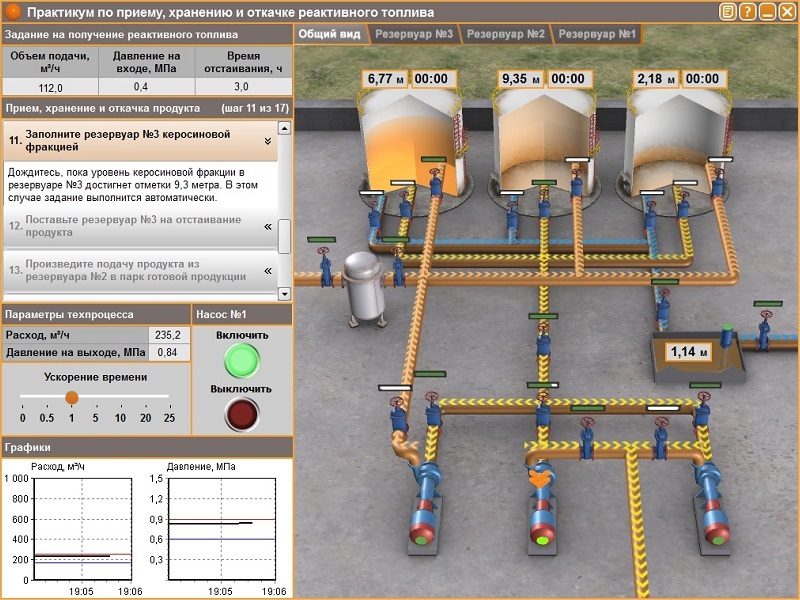Click the silver filter vessel

(x=363, y=288)
